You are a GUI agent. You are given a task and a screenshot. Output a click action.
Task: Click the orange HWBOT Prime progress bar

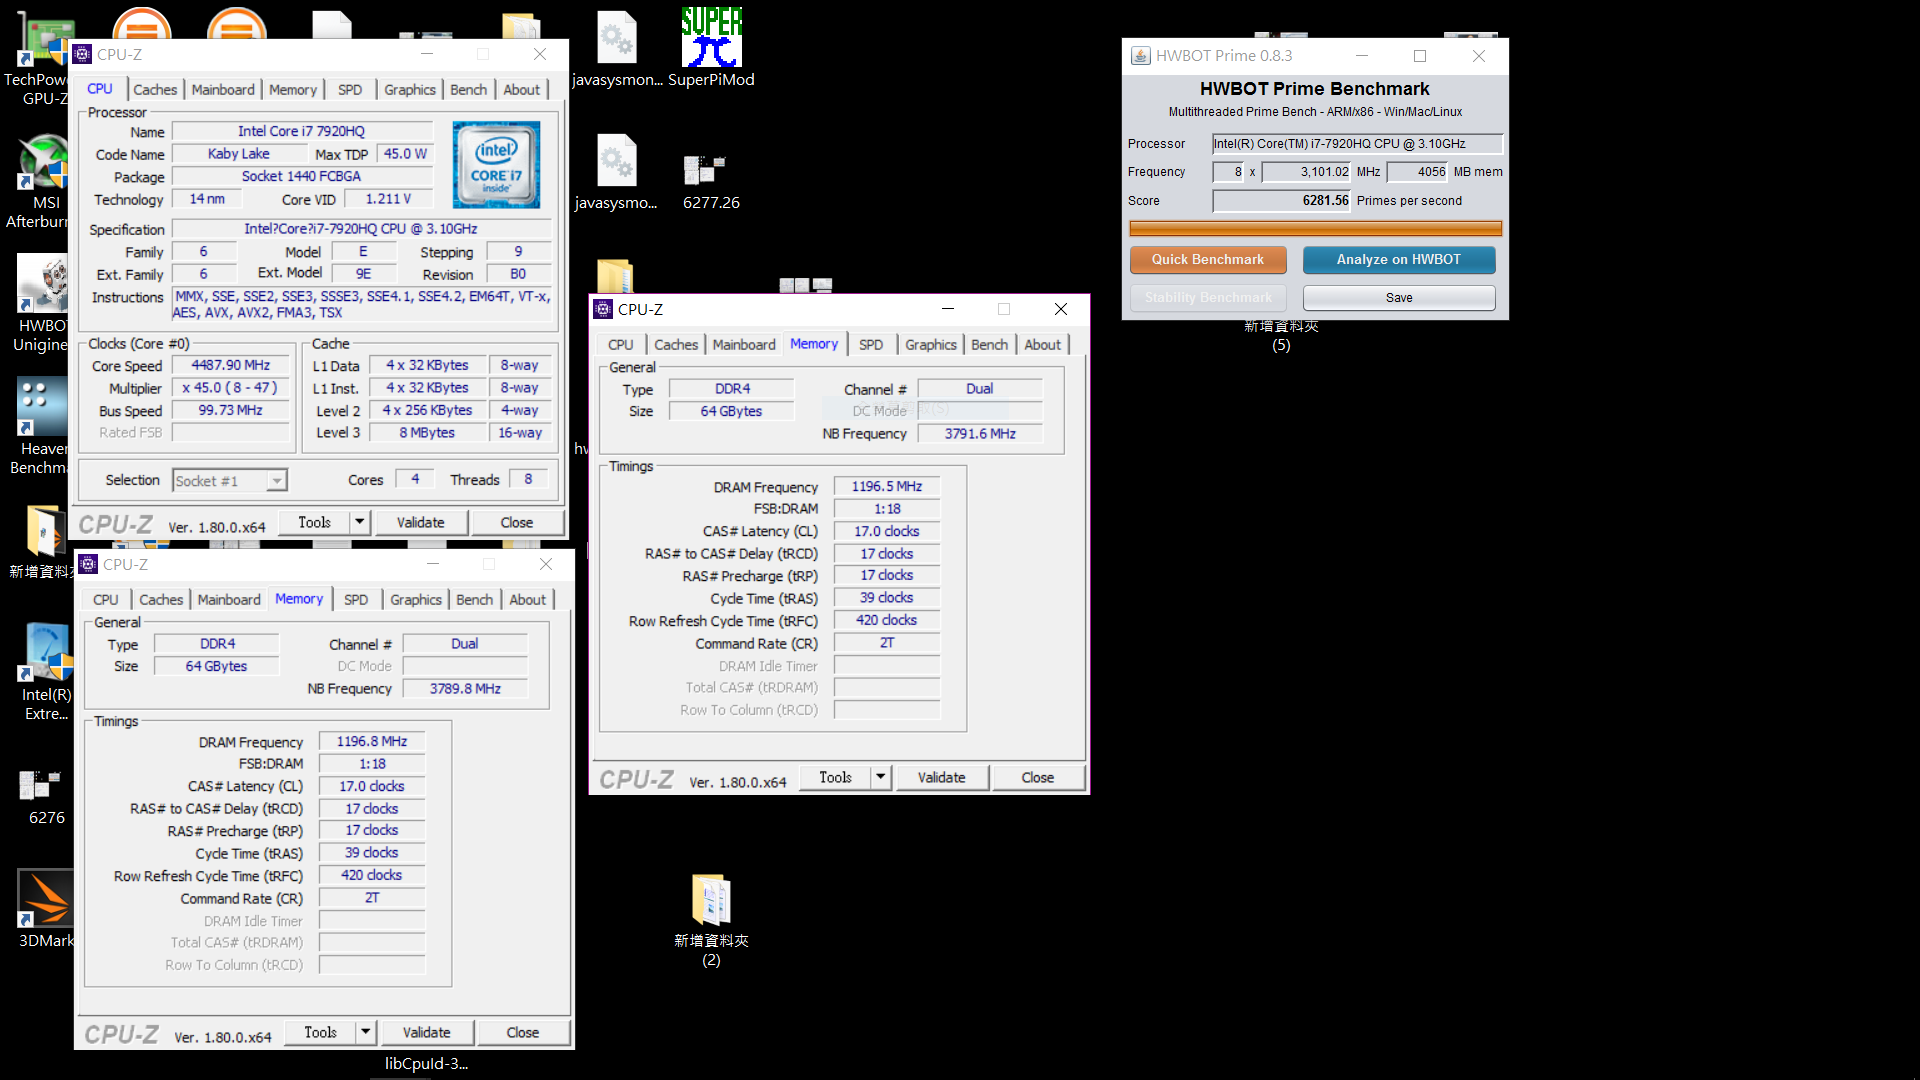1316,228
